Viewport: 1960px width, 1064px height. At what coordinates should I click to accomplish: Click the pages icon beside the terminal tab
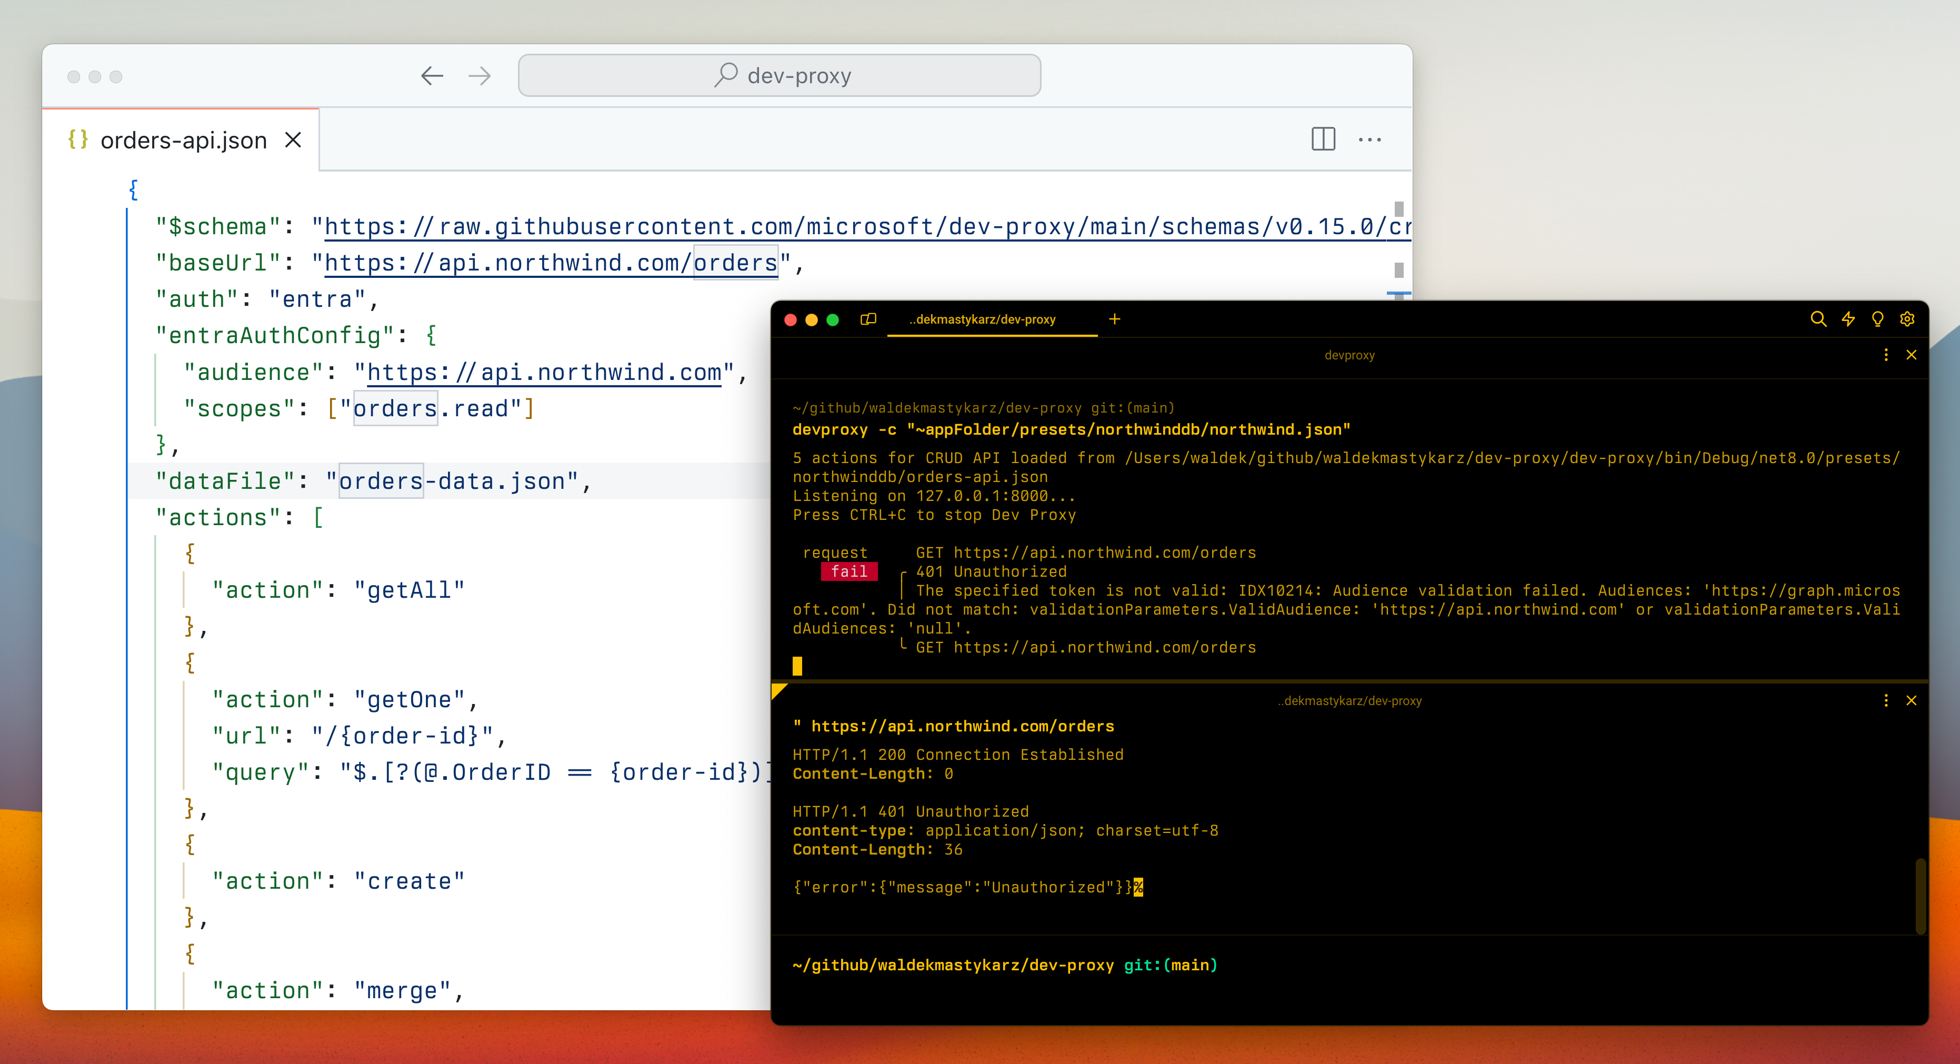point(868,319)
